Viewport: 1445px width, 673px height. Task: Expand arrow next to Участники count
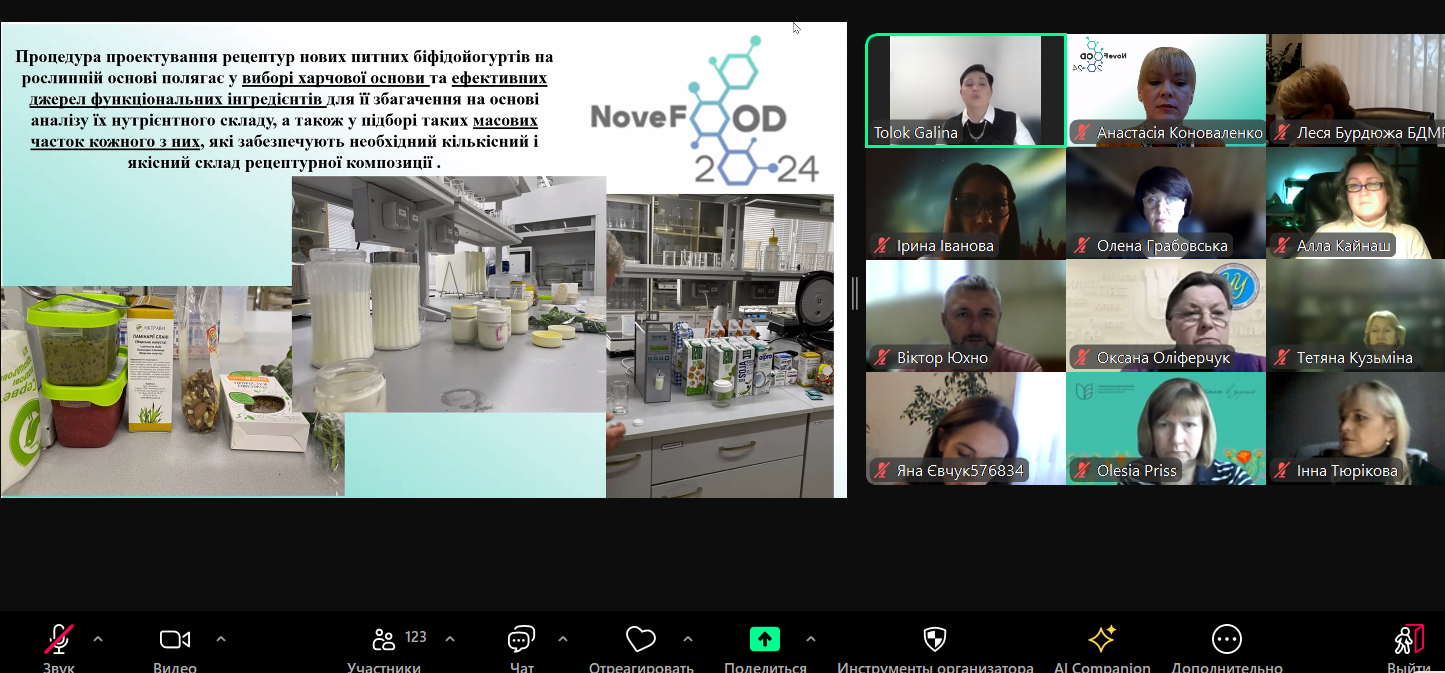[x=450, y=639]
